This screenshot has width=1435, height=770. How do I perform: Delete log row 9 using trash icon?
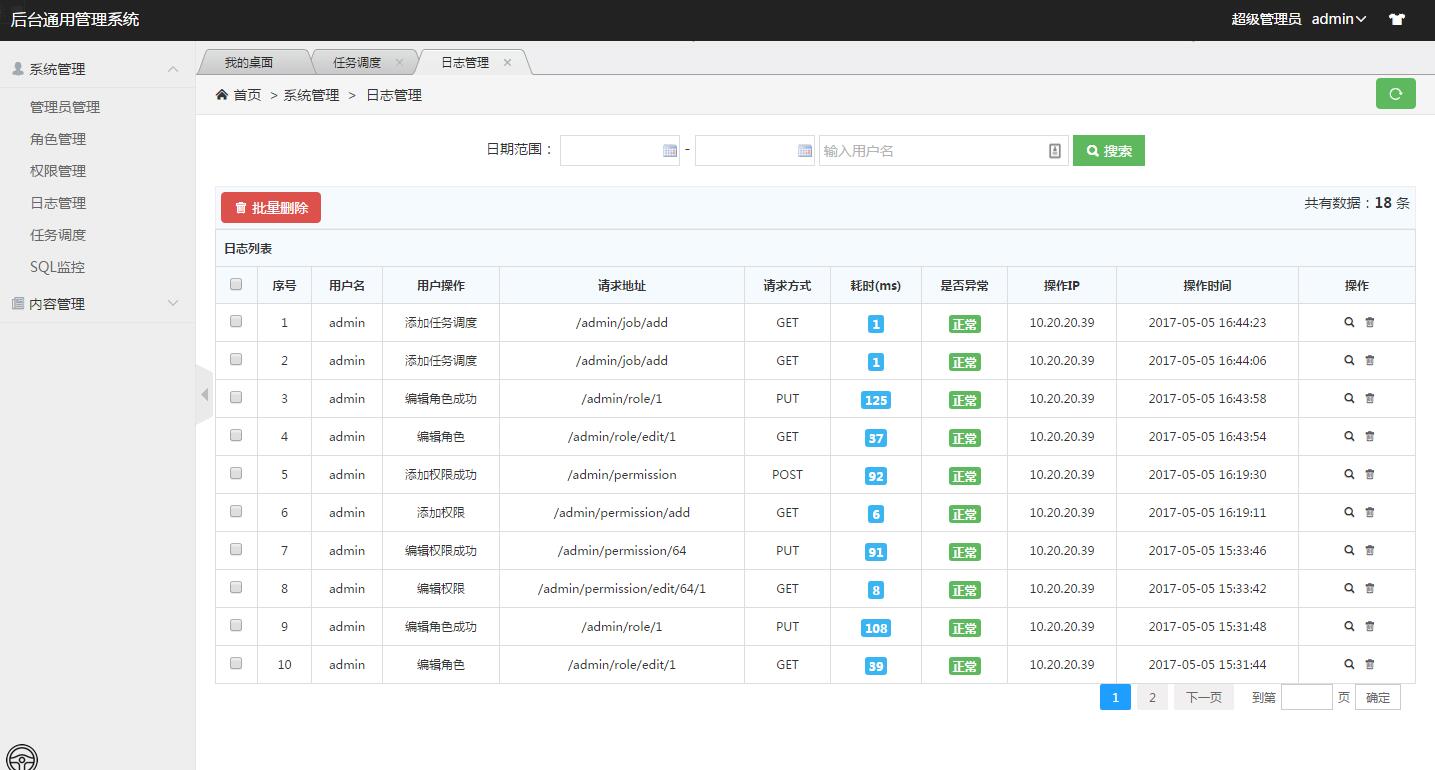[x=1370, y=626]
